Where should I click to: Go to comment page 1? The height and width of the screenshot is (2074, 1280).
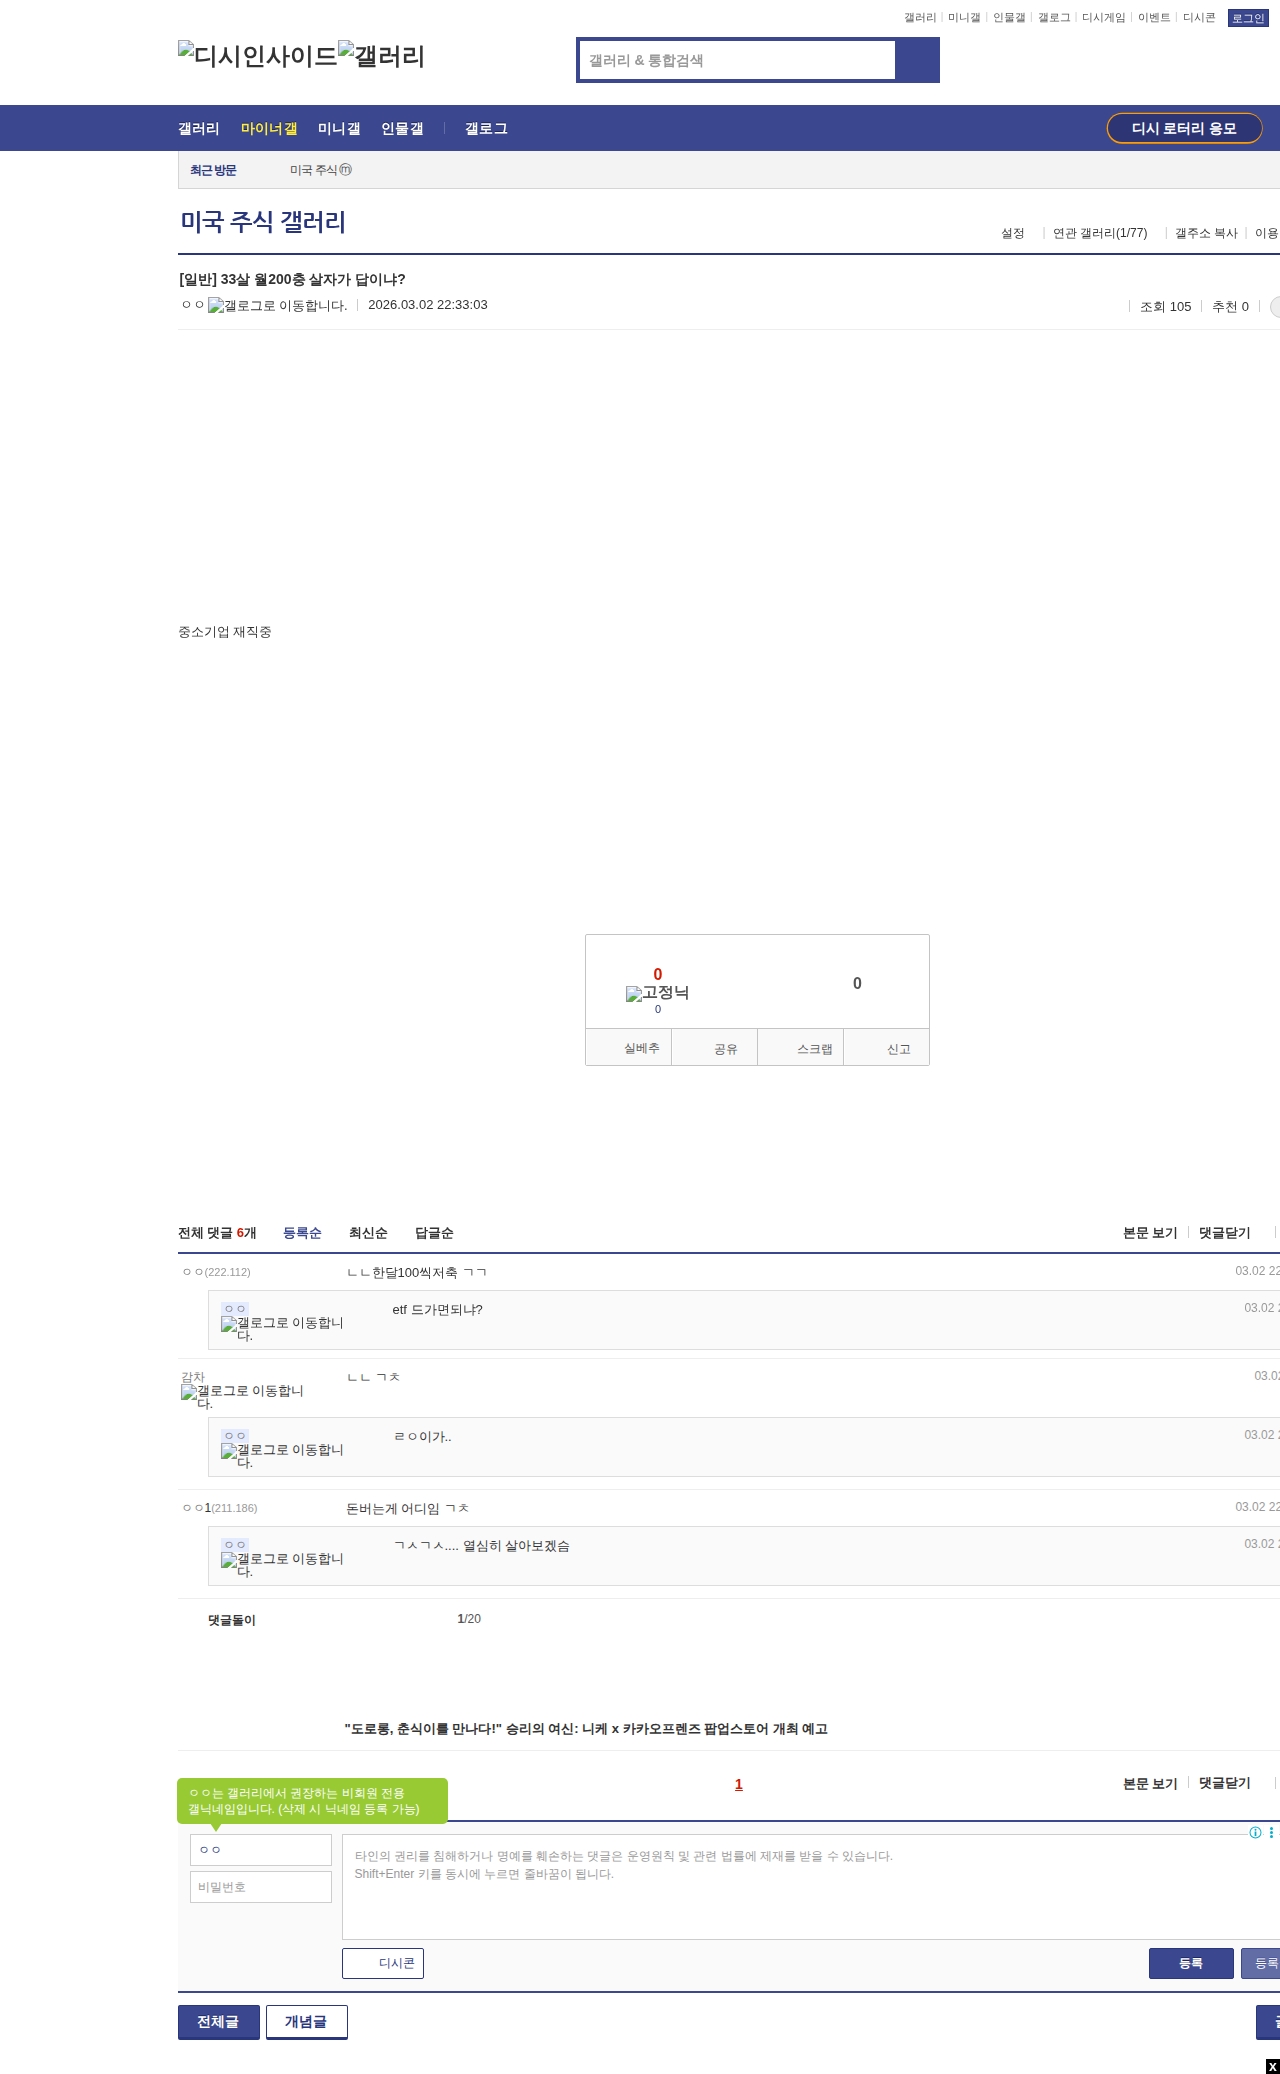(739, 1784)
